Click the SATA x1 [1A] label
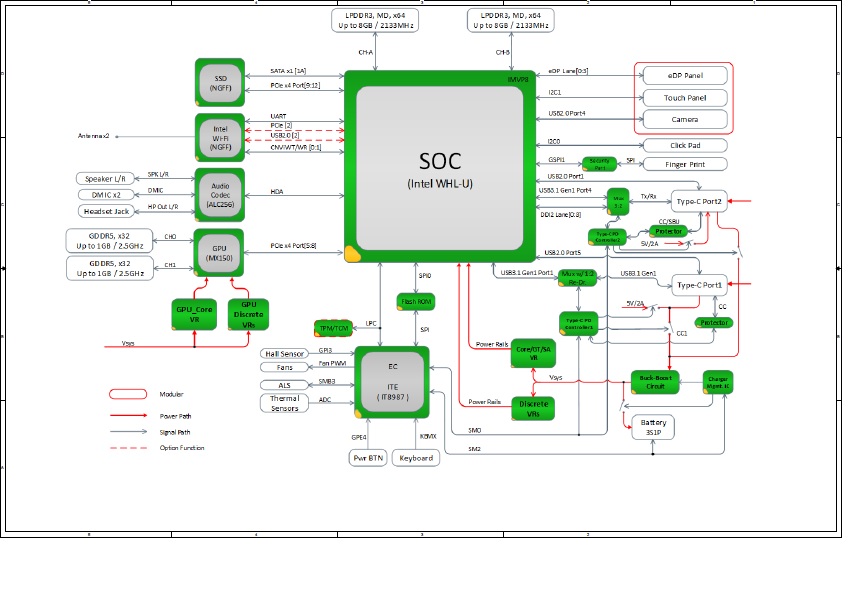The image size is (851, 601). coord(288,71)
